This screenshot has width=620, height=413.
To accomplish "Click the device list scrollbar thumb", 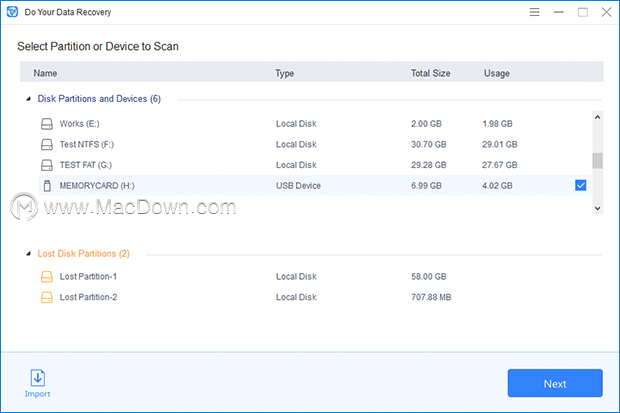I will click(x=597, y=161).
